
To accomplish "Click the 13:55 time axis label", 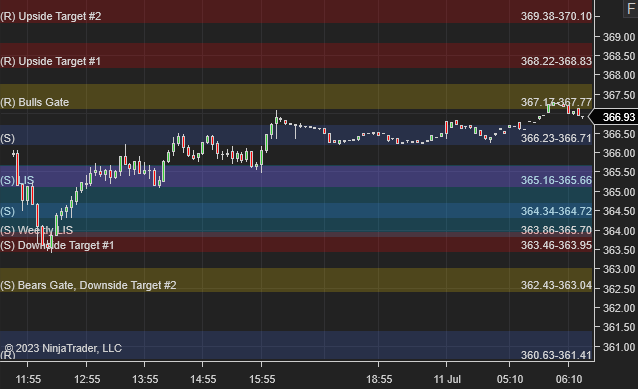I will coord(145,379).
